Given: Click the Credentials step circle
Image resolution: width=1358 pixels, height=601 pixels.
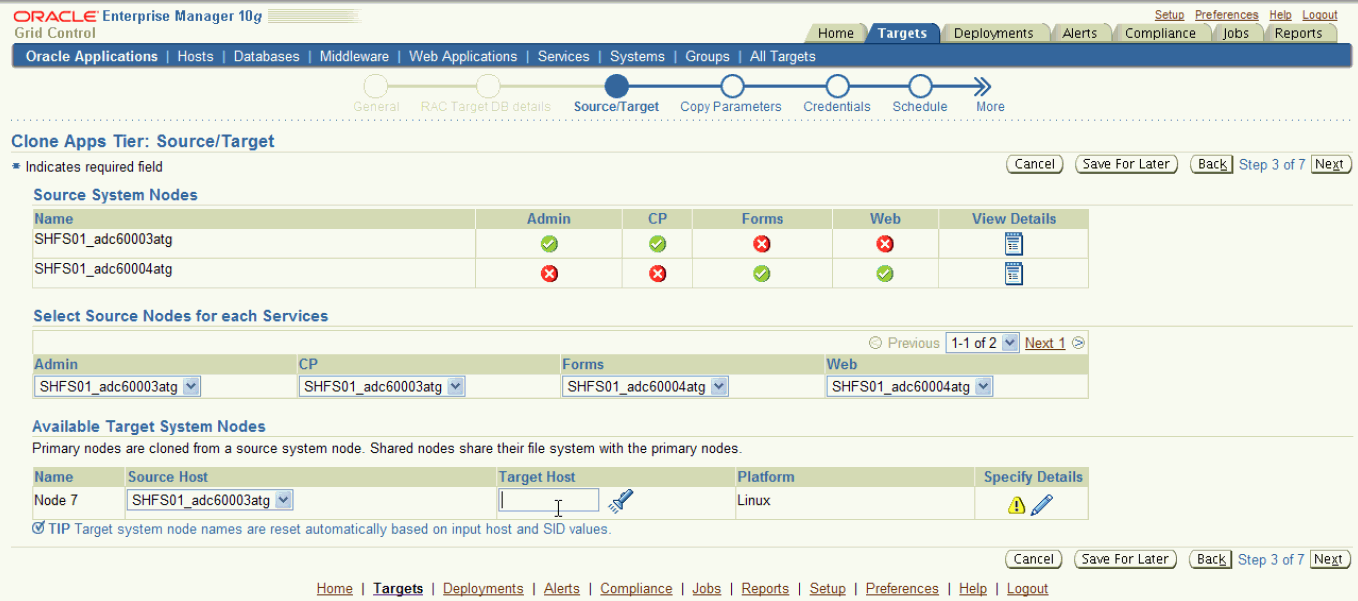Looking at the screenshot, I should tap(837, 87).
